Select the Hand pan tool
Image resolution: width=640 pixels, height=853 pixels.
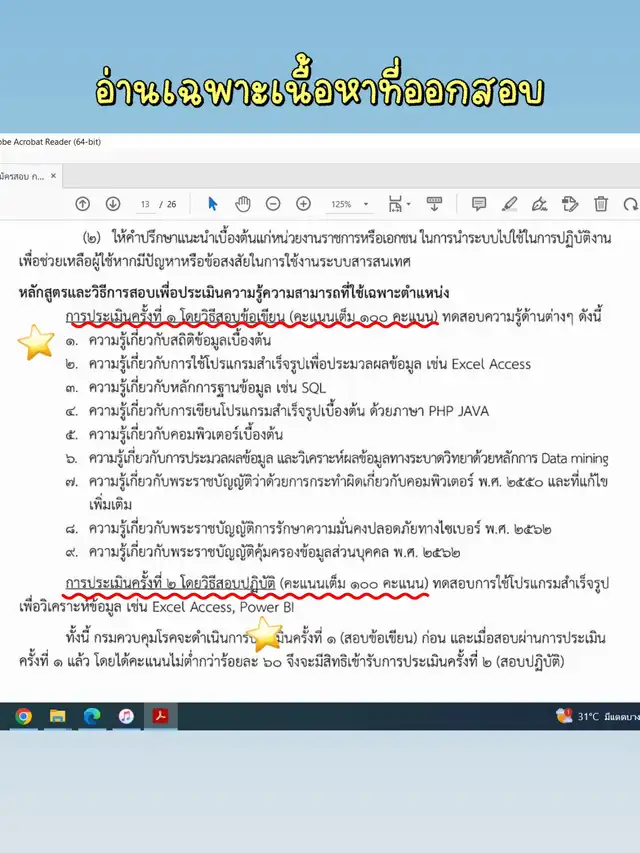pyautogui.click(x=243, y=204)
